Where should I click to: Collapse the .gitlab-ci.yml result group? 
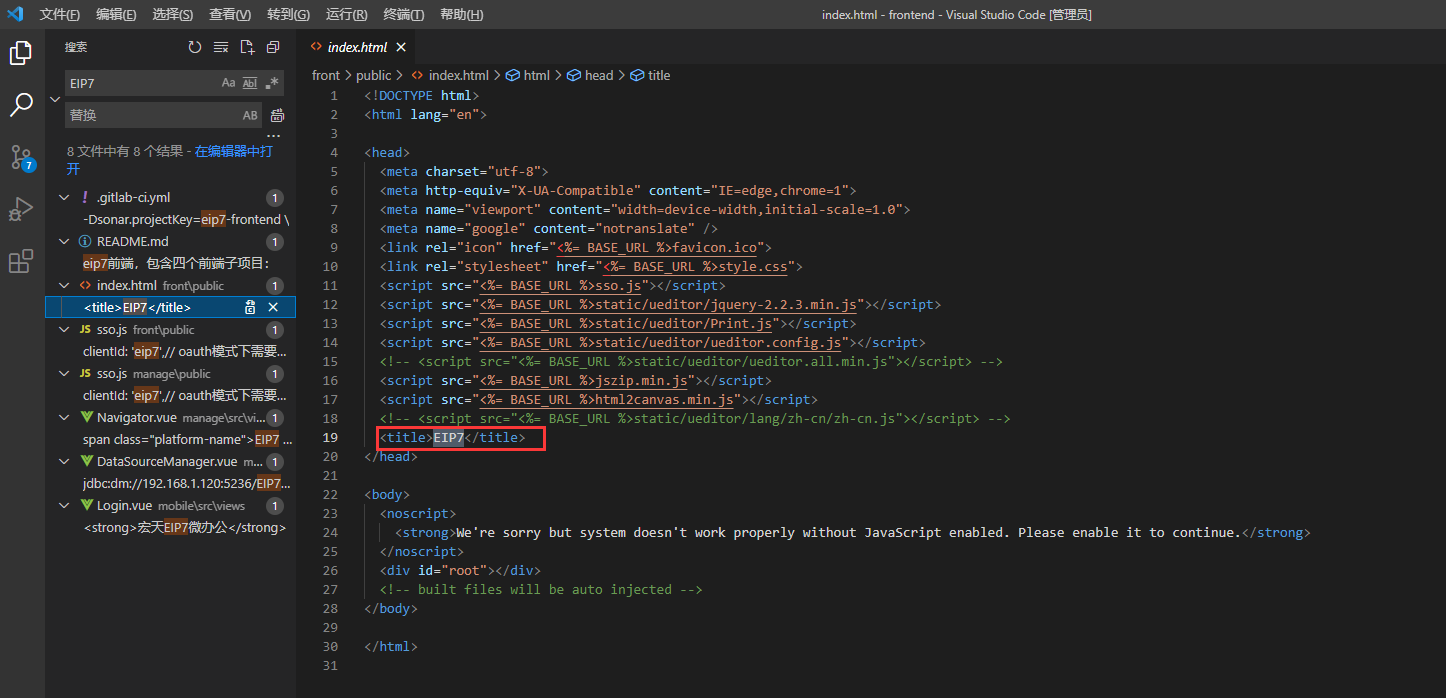click(x=65, y=198)
